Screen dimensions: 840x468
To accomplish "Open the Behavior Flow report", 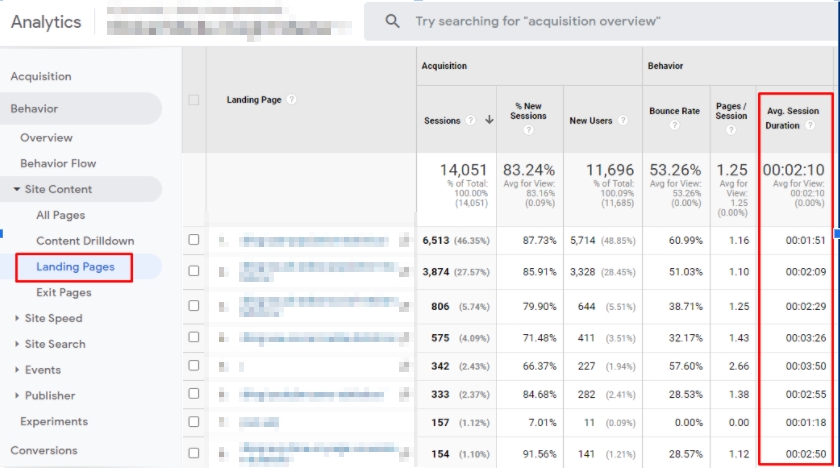I will [x=58, y=163].
